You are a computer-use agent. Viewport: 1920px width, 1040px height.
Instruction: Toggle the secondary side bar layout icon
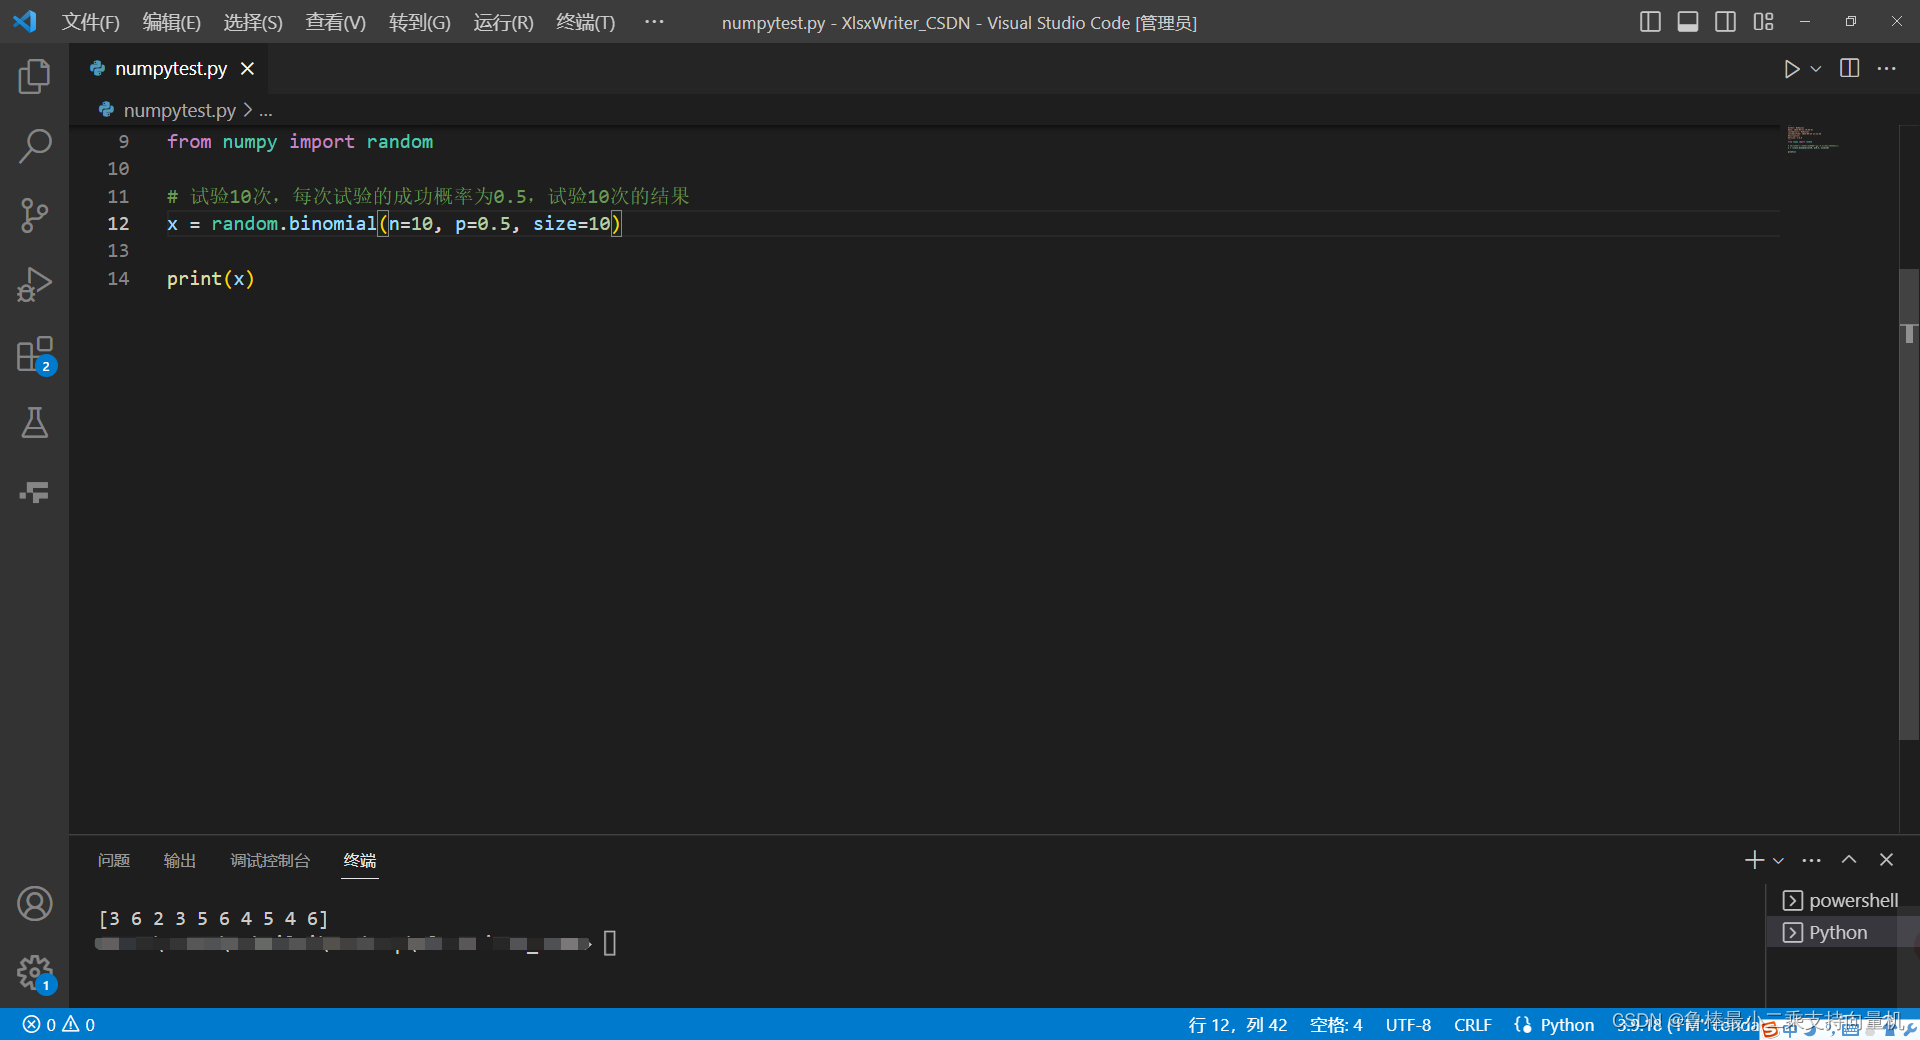[1725, 22]
